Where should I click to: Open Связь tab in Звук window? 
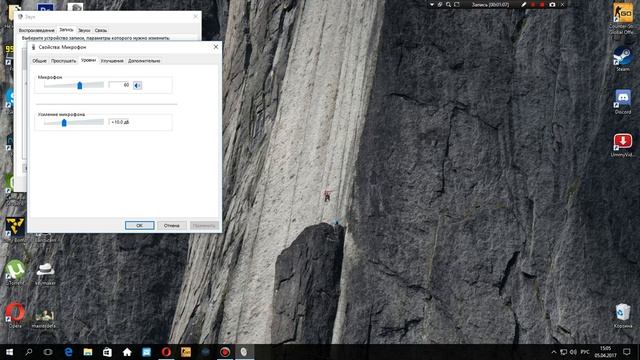[x=100, y=30]
